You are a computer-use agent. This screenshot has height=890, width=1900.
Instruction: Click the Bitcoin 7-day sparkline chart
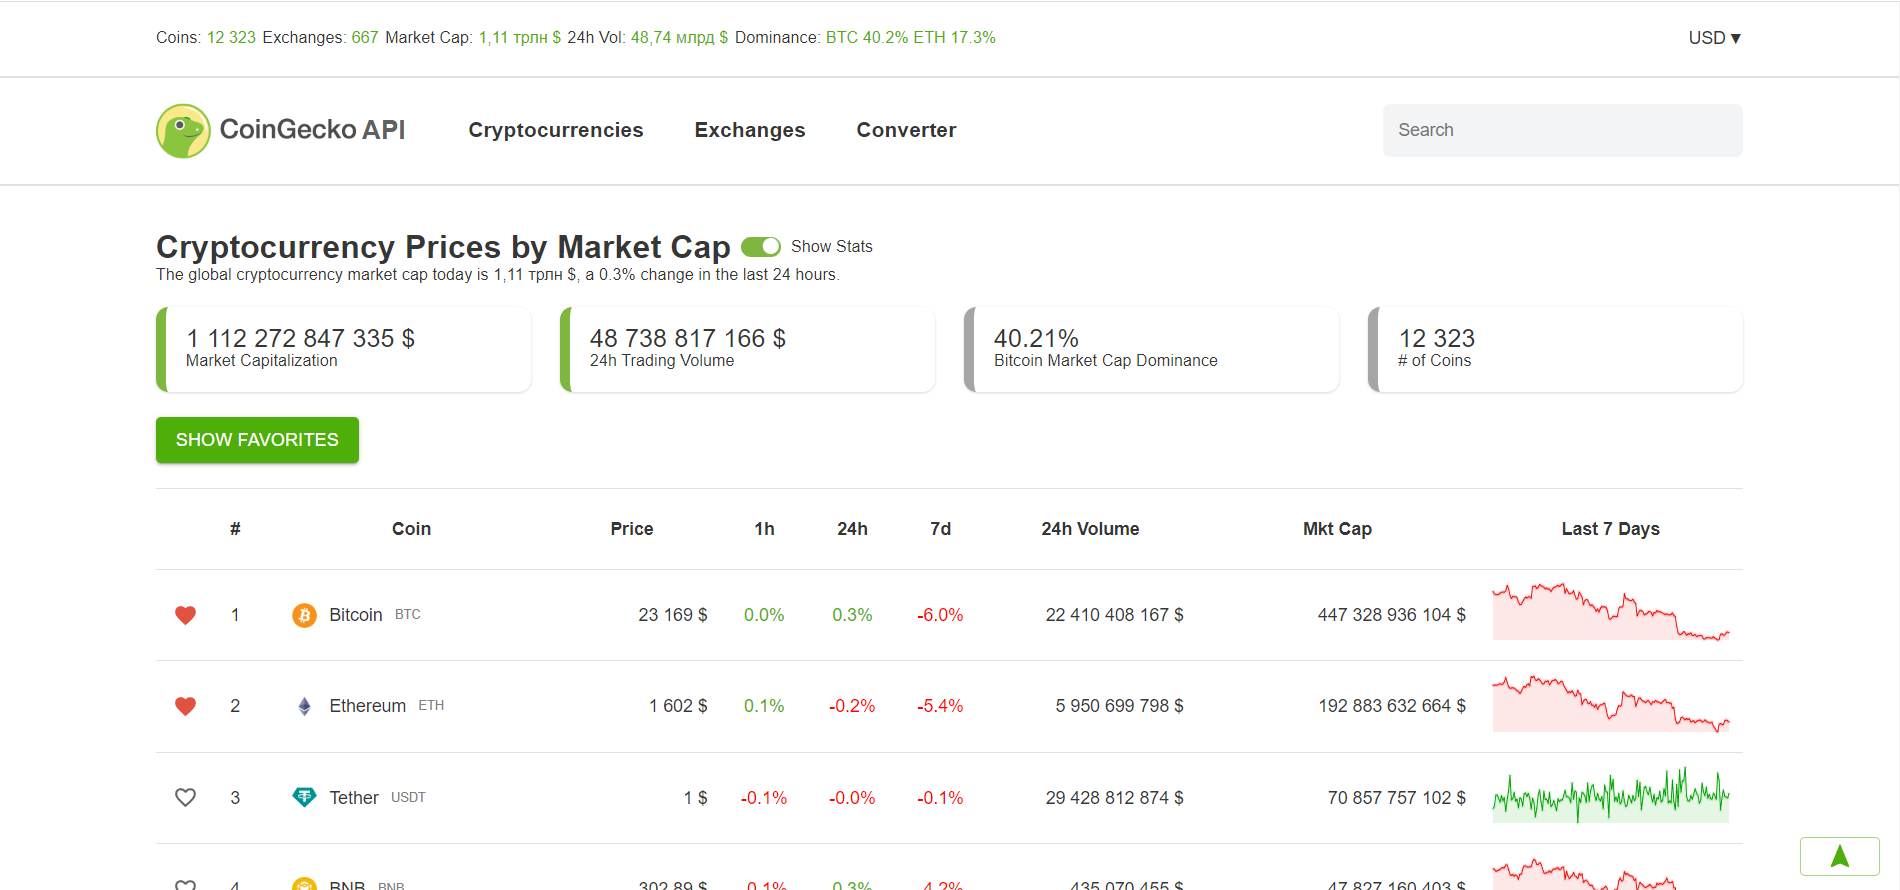(x=1611, y=611)
